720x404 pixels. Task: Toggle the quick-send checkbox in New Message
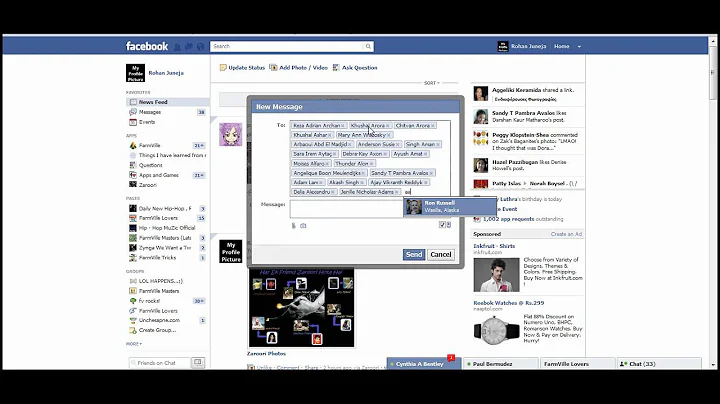[x=442, y=225]
